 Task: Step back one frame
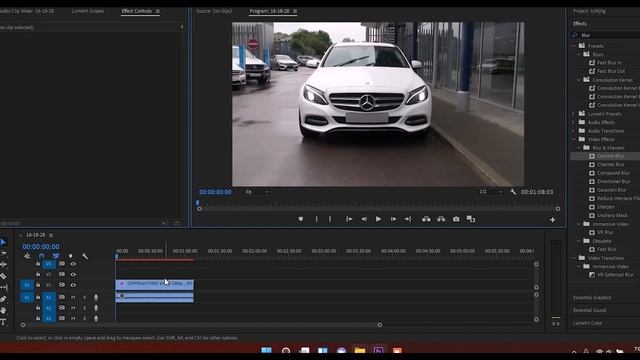pos(364,219)
